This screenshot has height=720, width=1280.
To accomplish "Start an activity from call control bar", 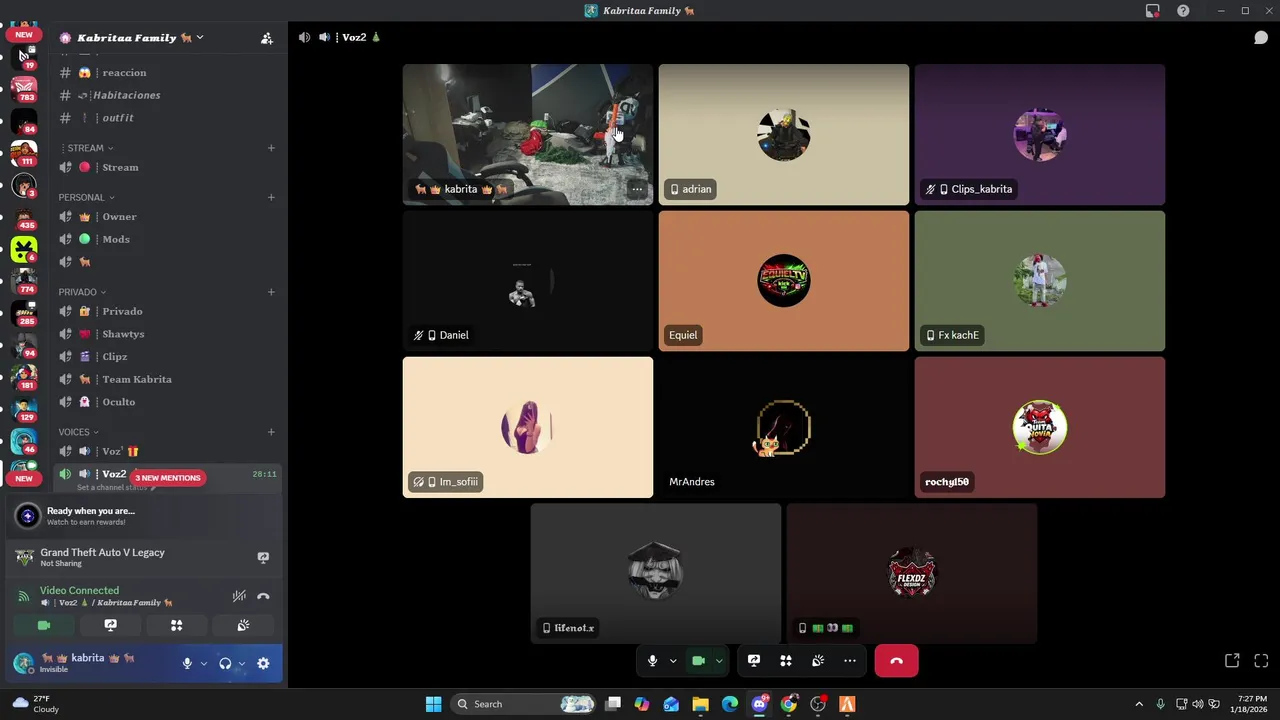I will 786,661.
